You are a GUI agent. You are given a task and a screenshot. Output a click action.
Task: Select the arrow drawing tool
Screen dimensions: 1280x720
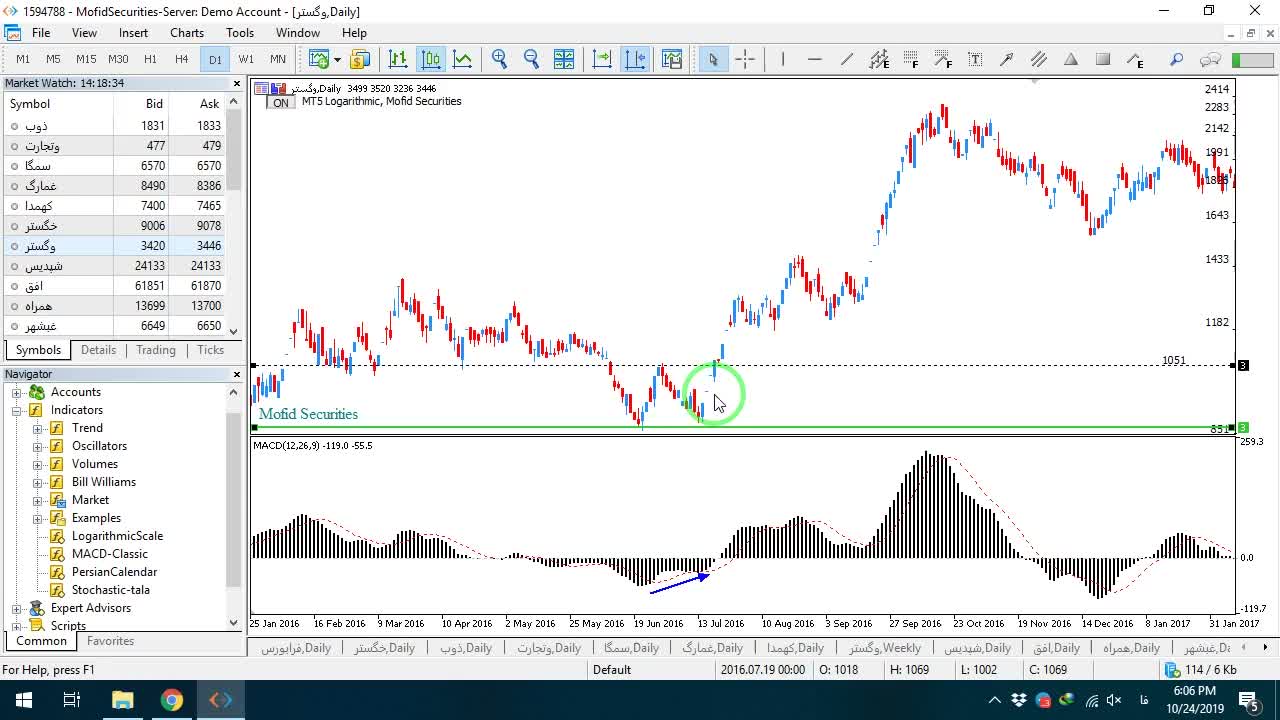point(1007,59)
